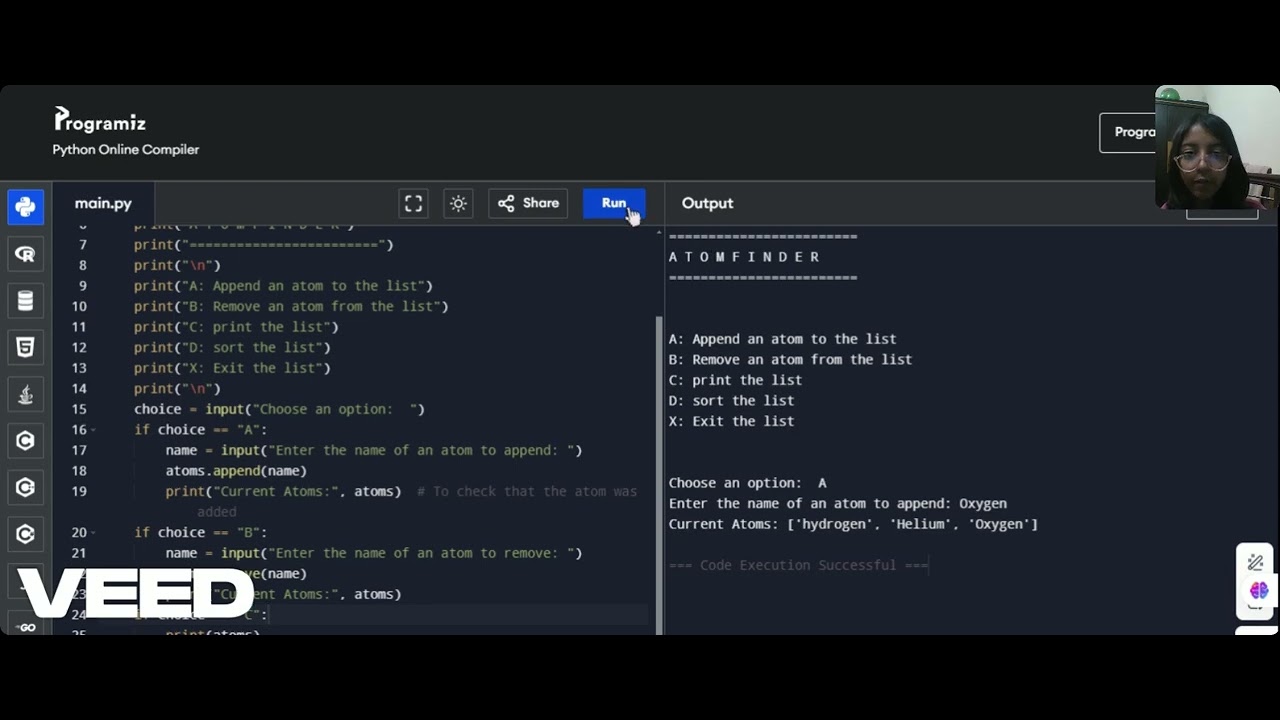Click line 15 choice input code
This screenshot has width=1280, height=720.
tap(279, 409)
